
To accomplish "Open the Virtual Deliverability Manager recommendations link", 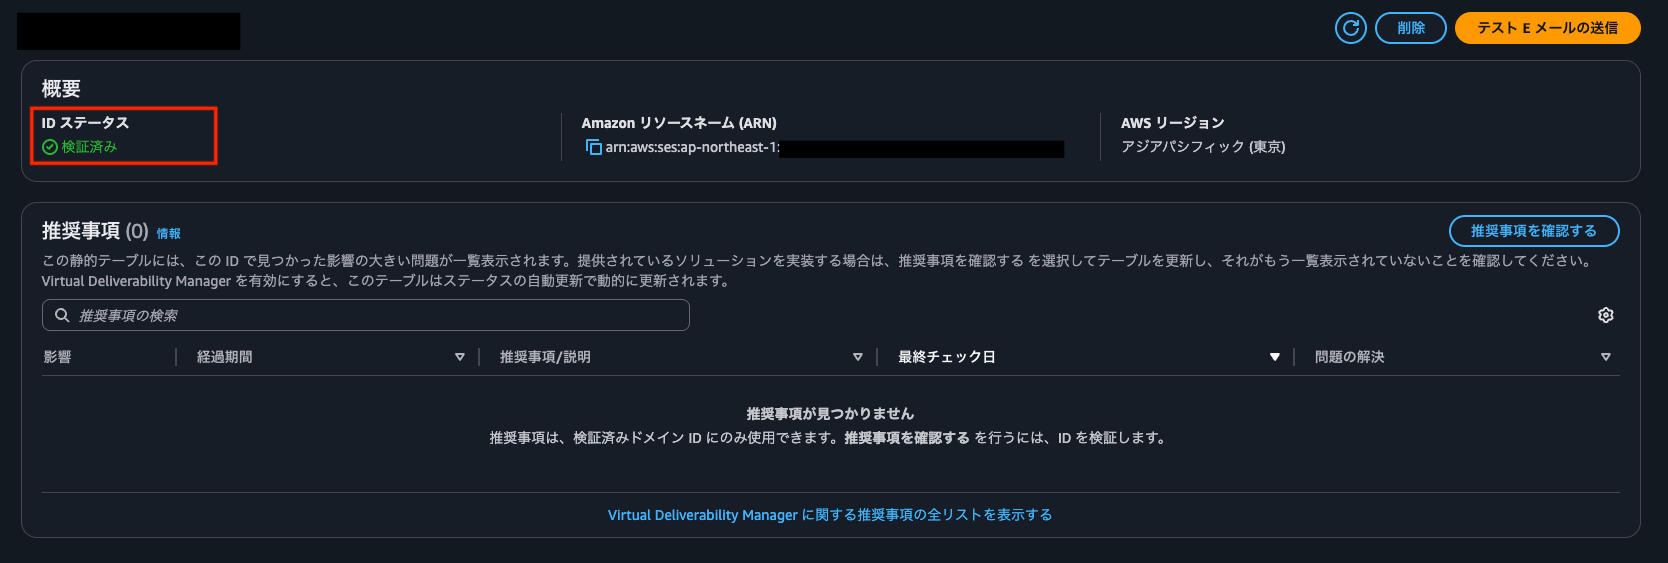I will coord(829,515).
